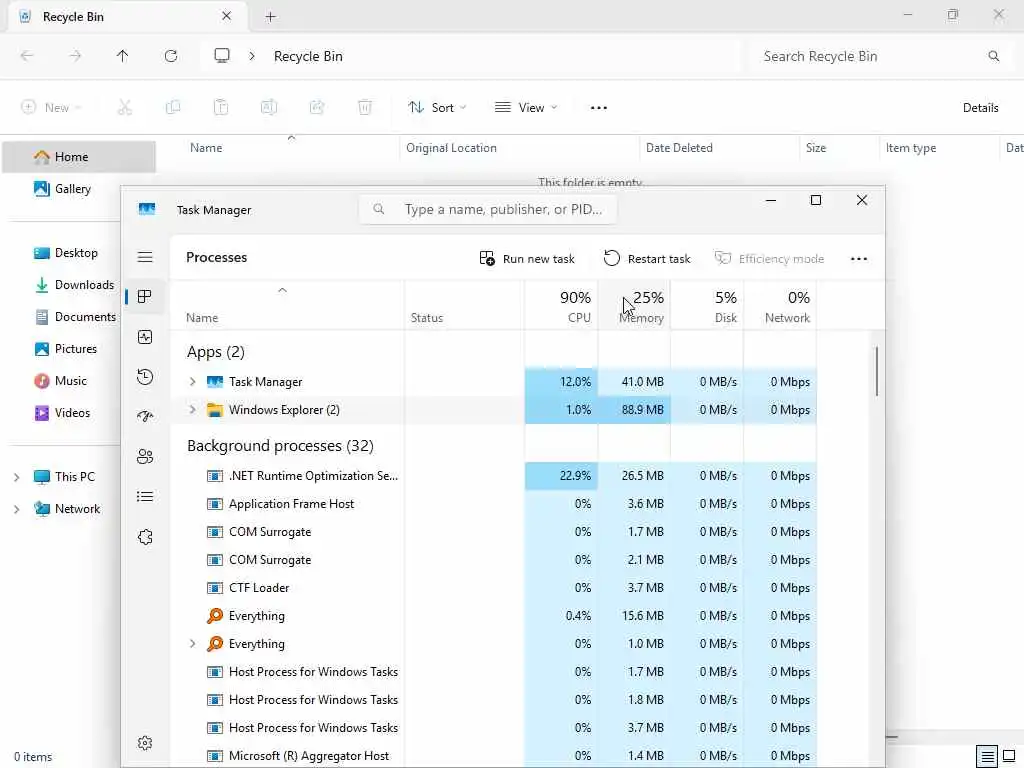Viewport: 1024px width, 768px height.
Task: Open the App history page icon
Action: pos(145,377)
